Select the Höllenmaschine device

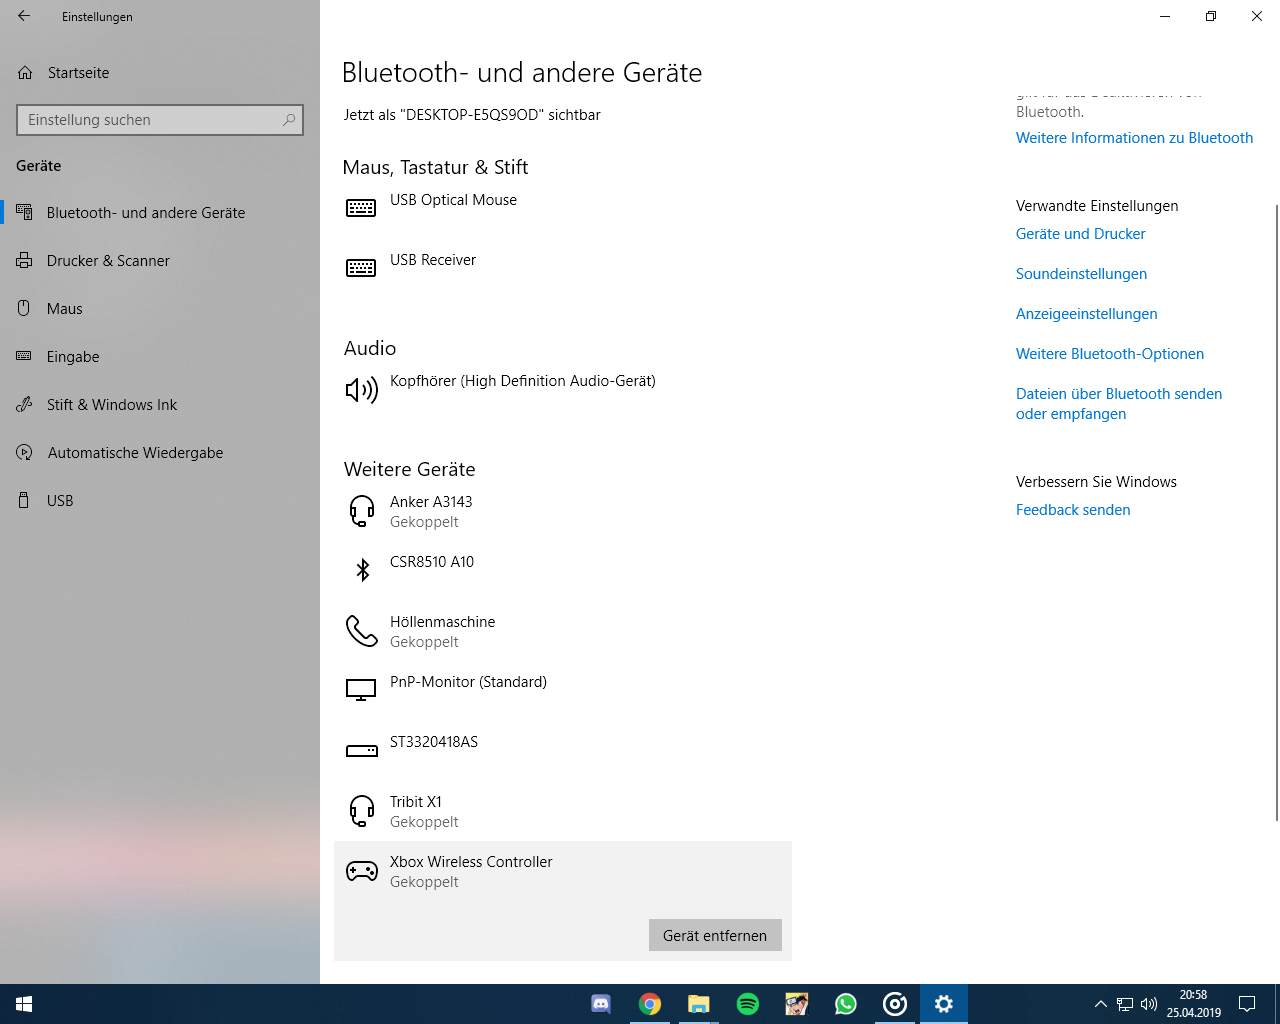point(563,631)
